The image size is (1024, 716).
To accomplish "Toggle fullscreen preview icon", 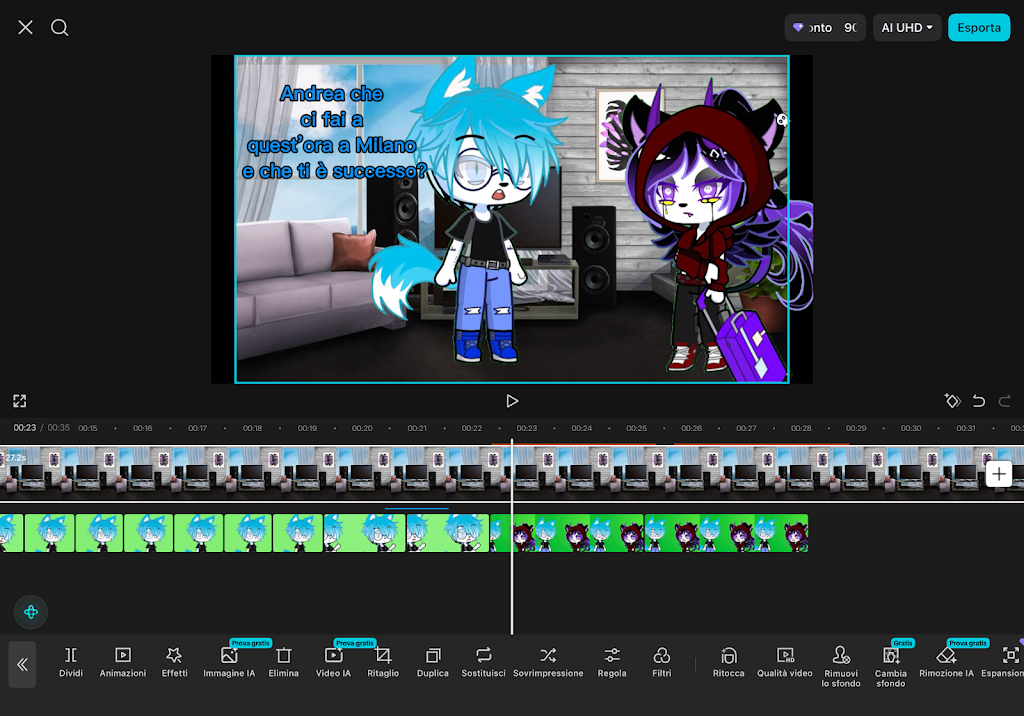I will pos(20,400).
